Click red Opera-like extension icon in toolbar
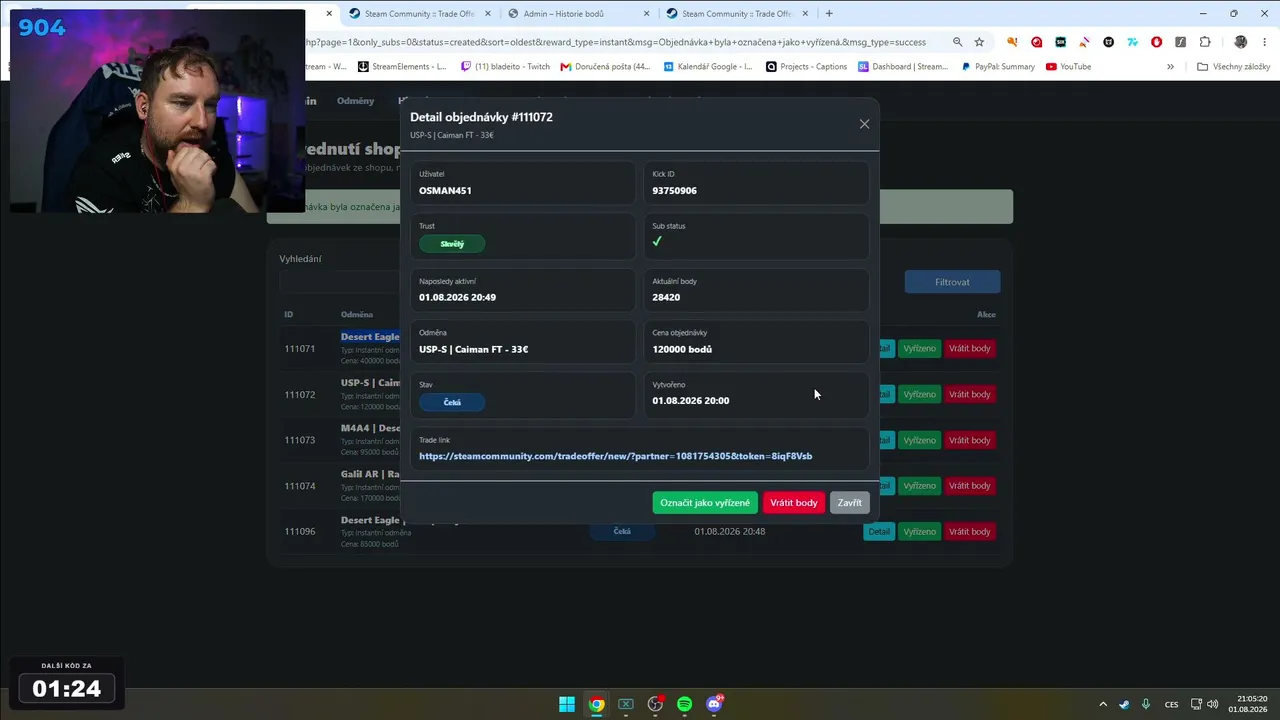The image size is (1280, 720). (1036, 42)
